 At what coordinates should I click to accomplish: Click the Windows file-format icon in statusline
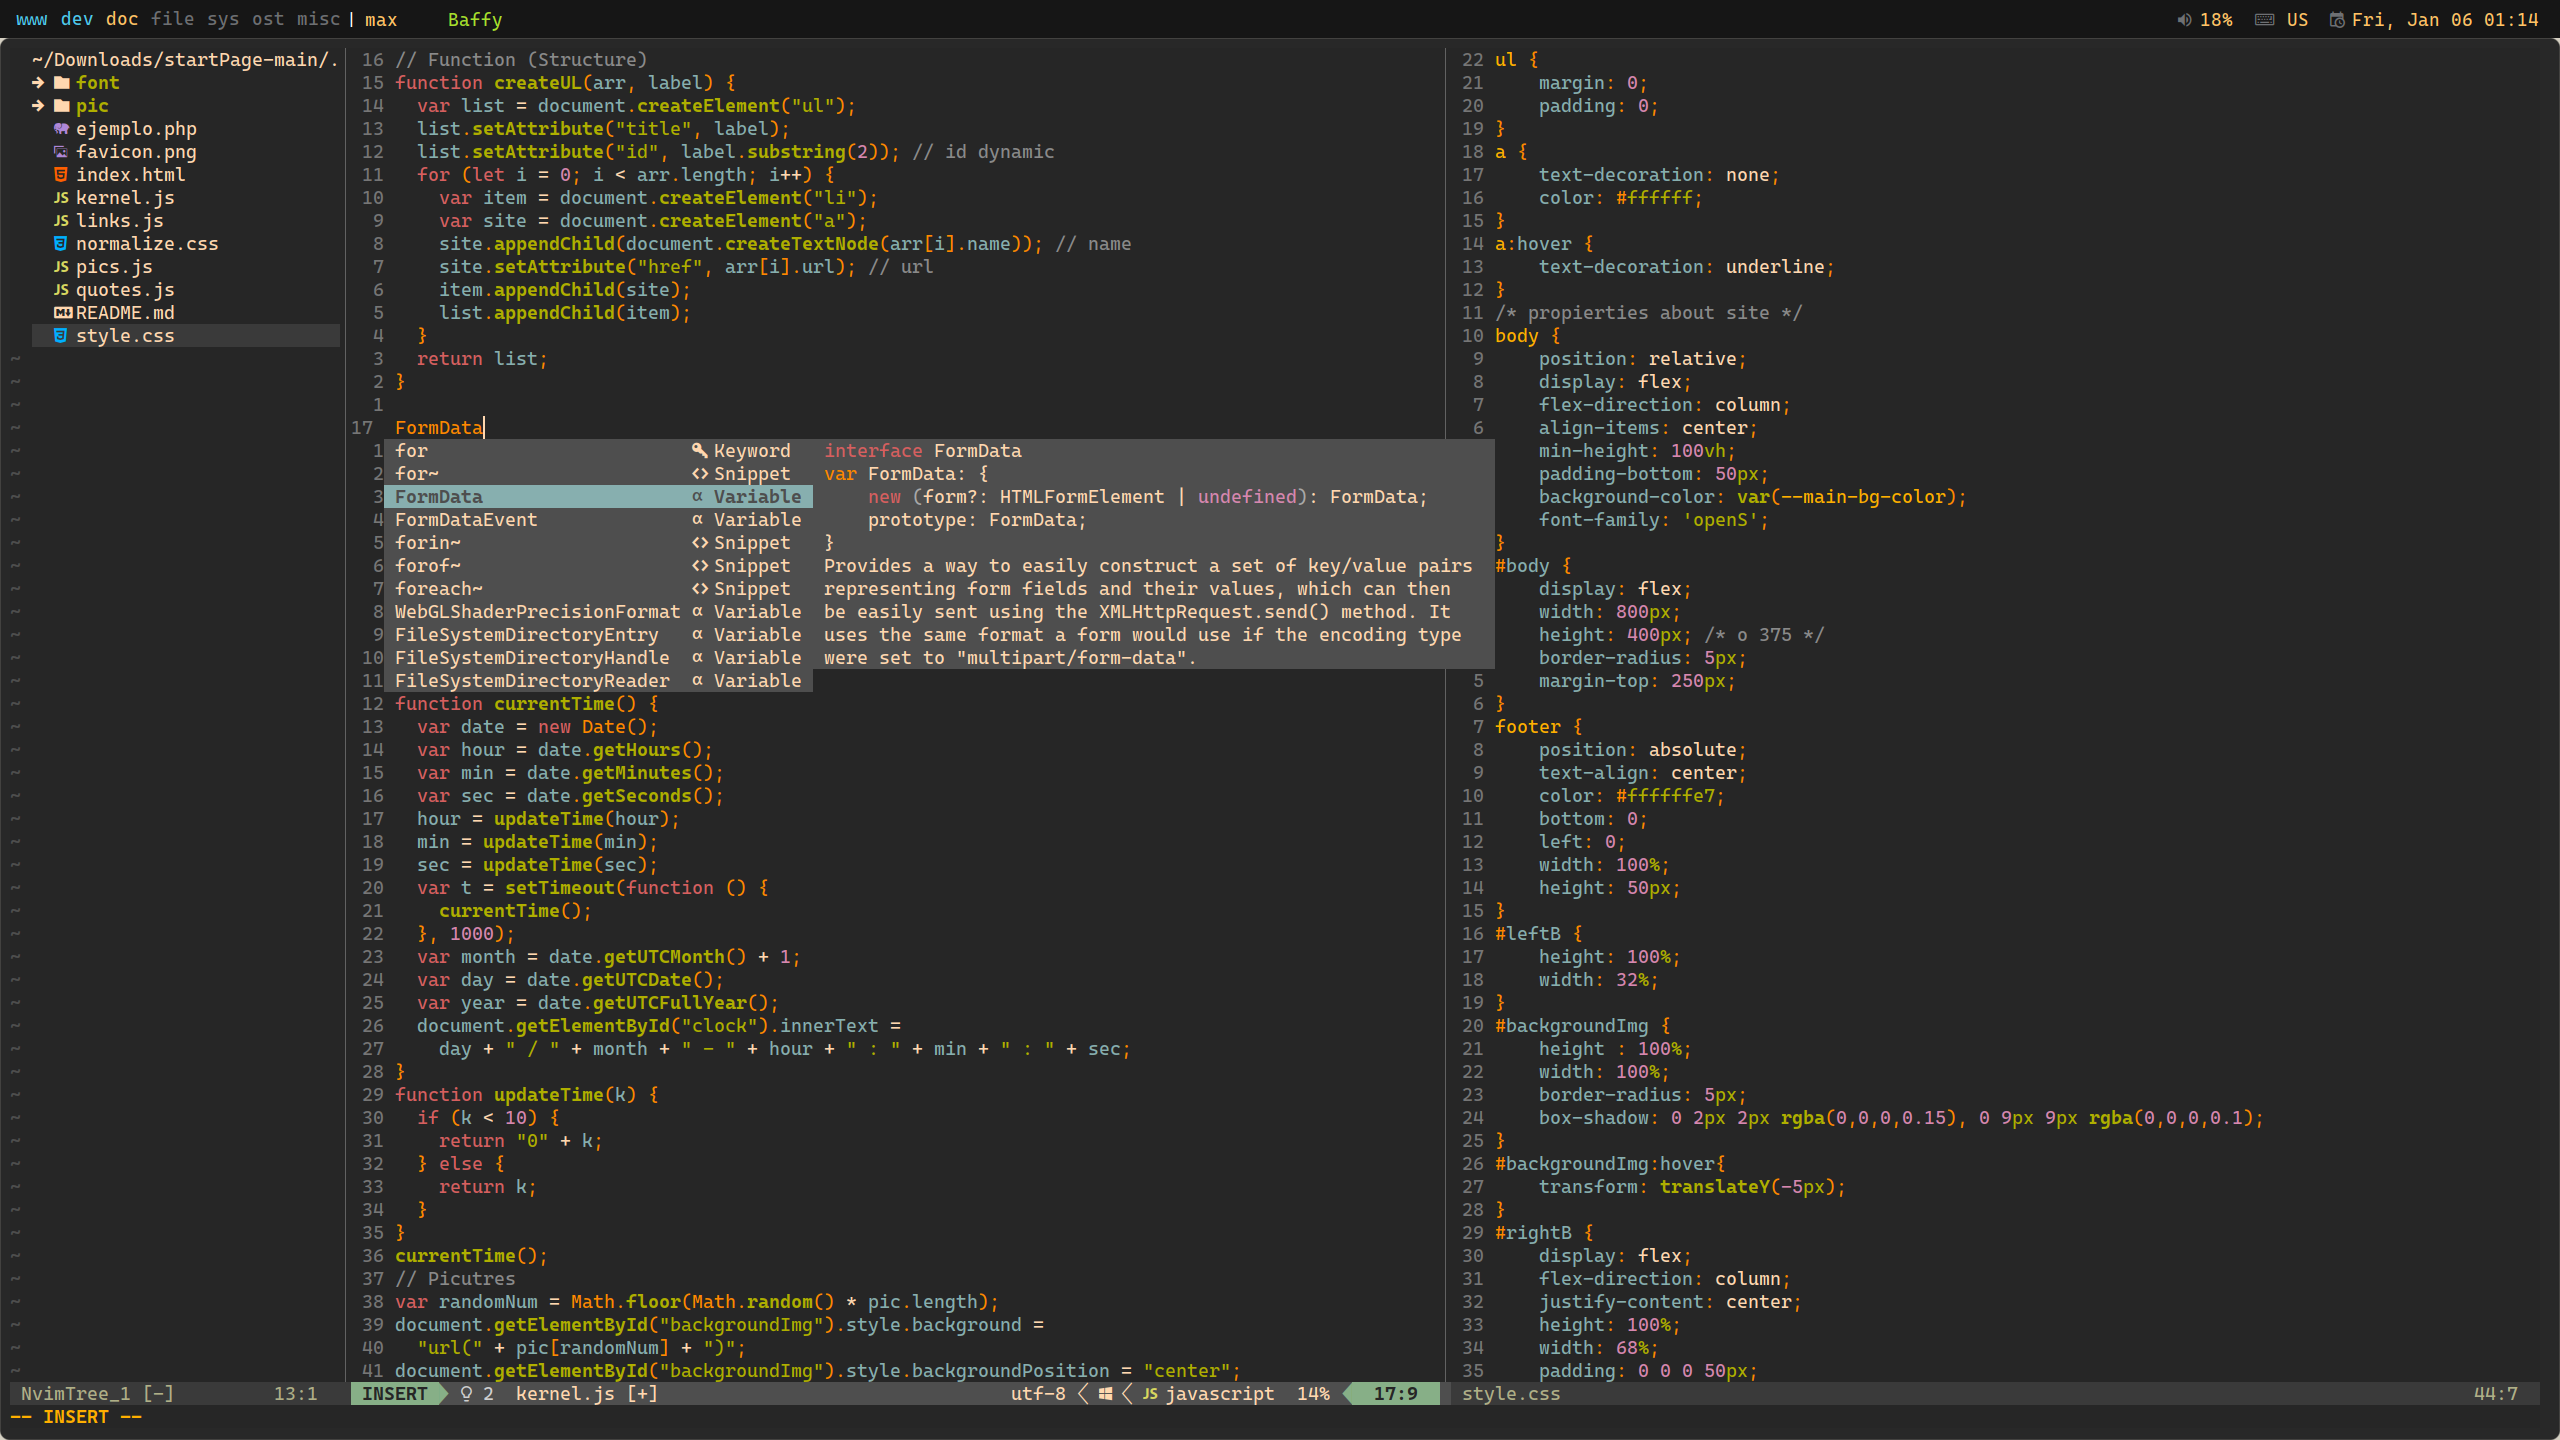pyautogui.click(x=1105, y=1394)
